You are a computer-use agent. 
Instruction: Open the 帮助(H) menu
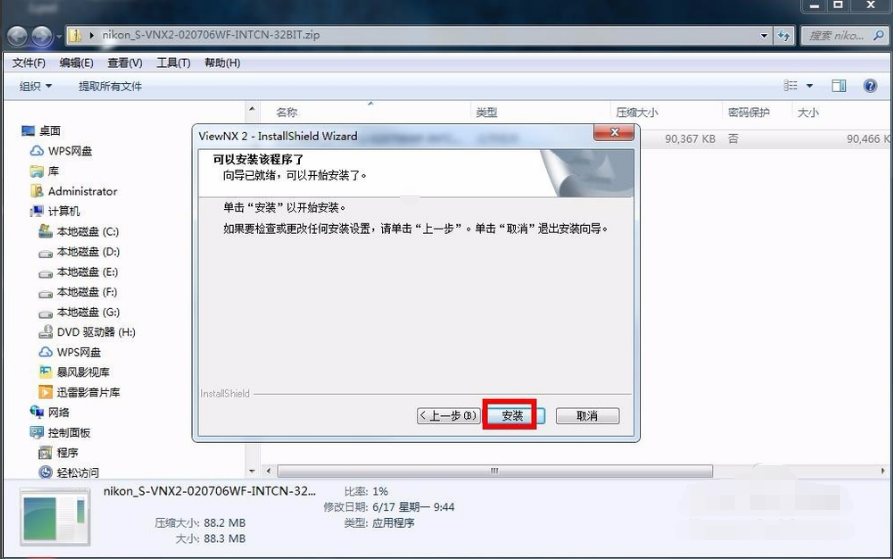[222, 63]
